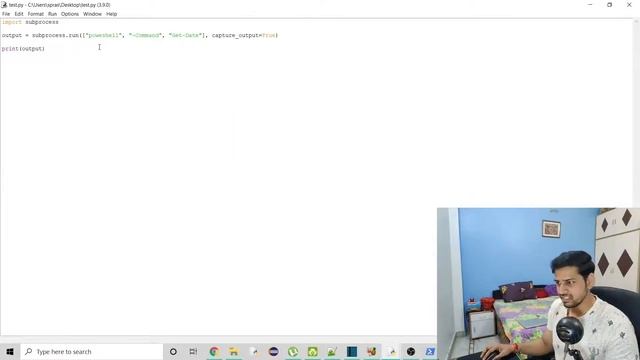Viewport: 640px width, 360px height.
Task: Open the OBS Studio taskbar icon
Action: coord(411,351)
